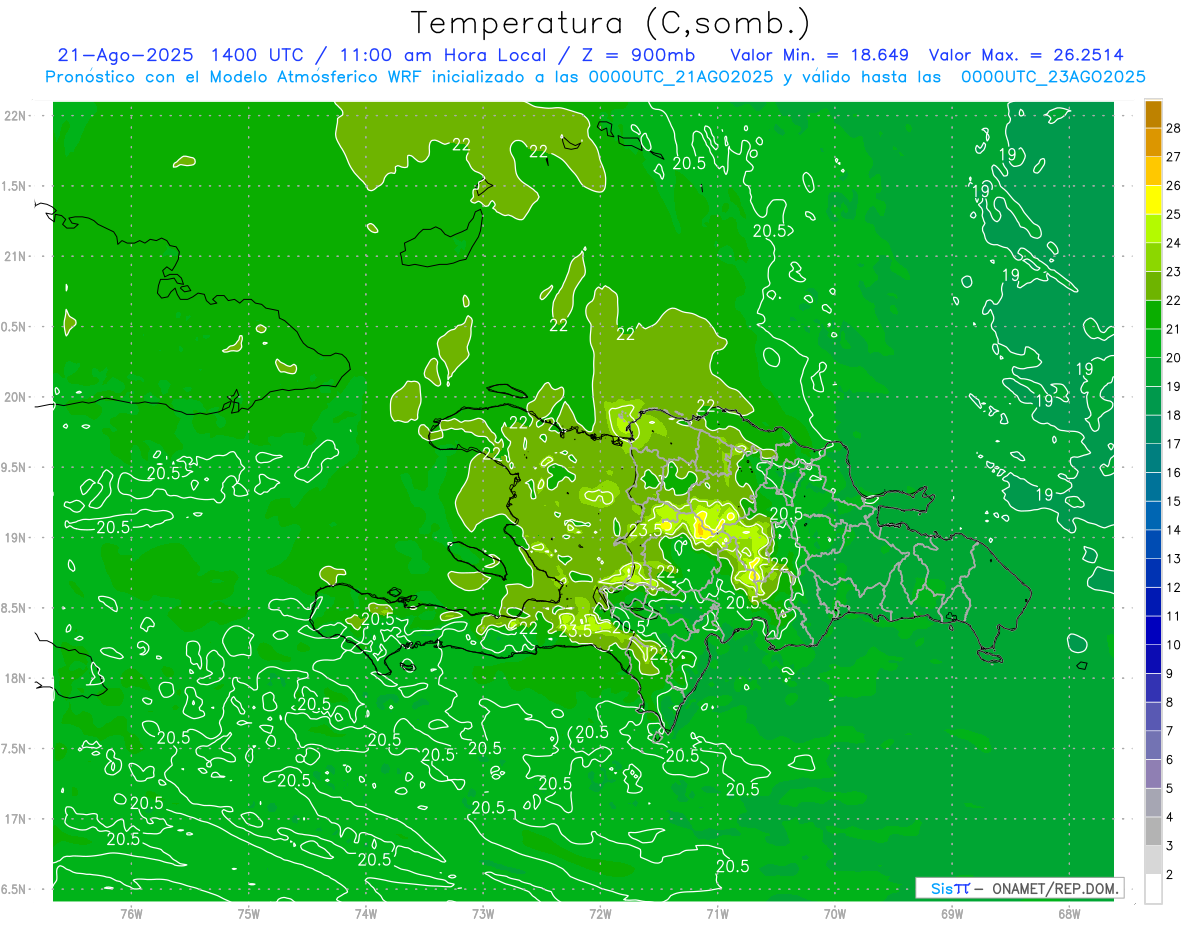This screenshot has width=1200, height=927.
Task: Click the '74W' longitude axis label
Action: coord(366,913)
